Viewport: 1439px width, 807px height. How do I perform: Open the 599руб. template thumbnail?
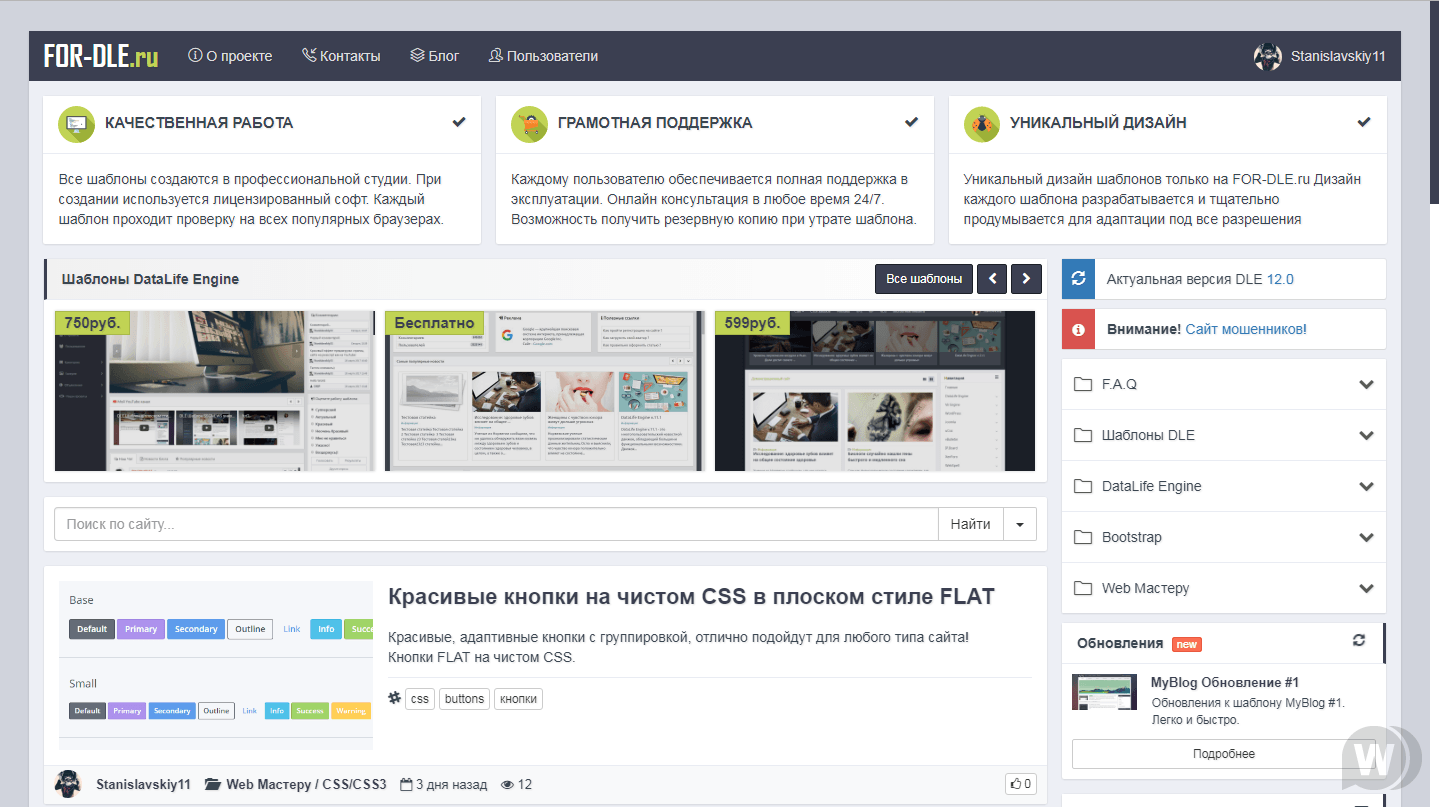[875, 391]
